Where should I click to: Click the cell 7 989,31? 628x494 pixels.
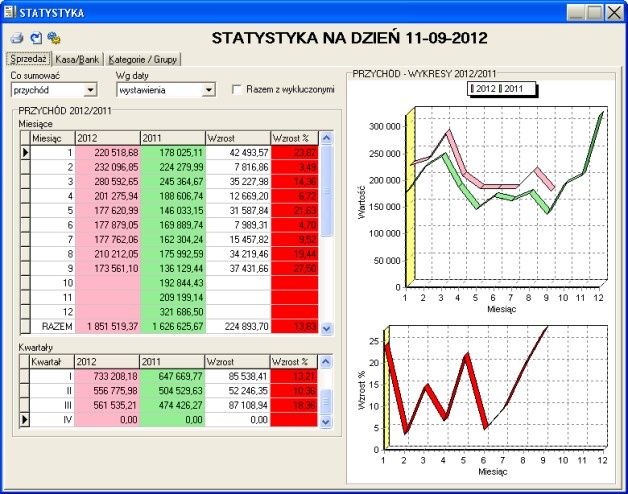pyautogui.click(x=238, y=225)
